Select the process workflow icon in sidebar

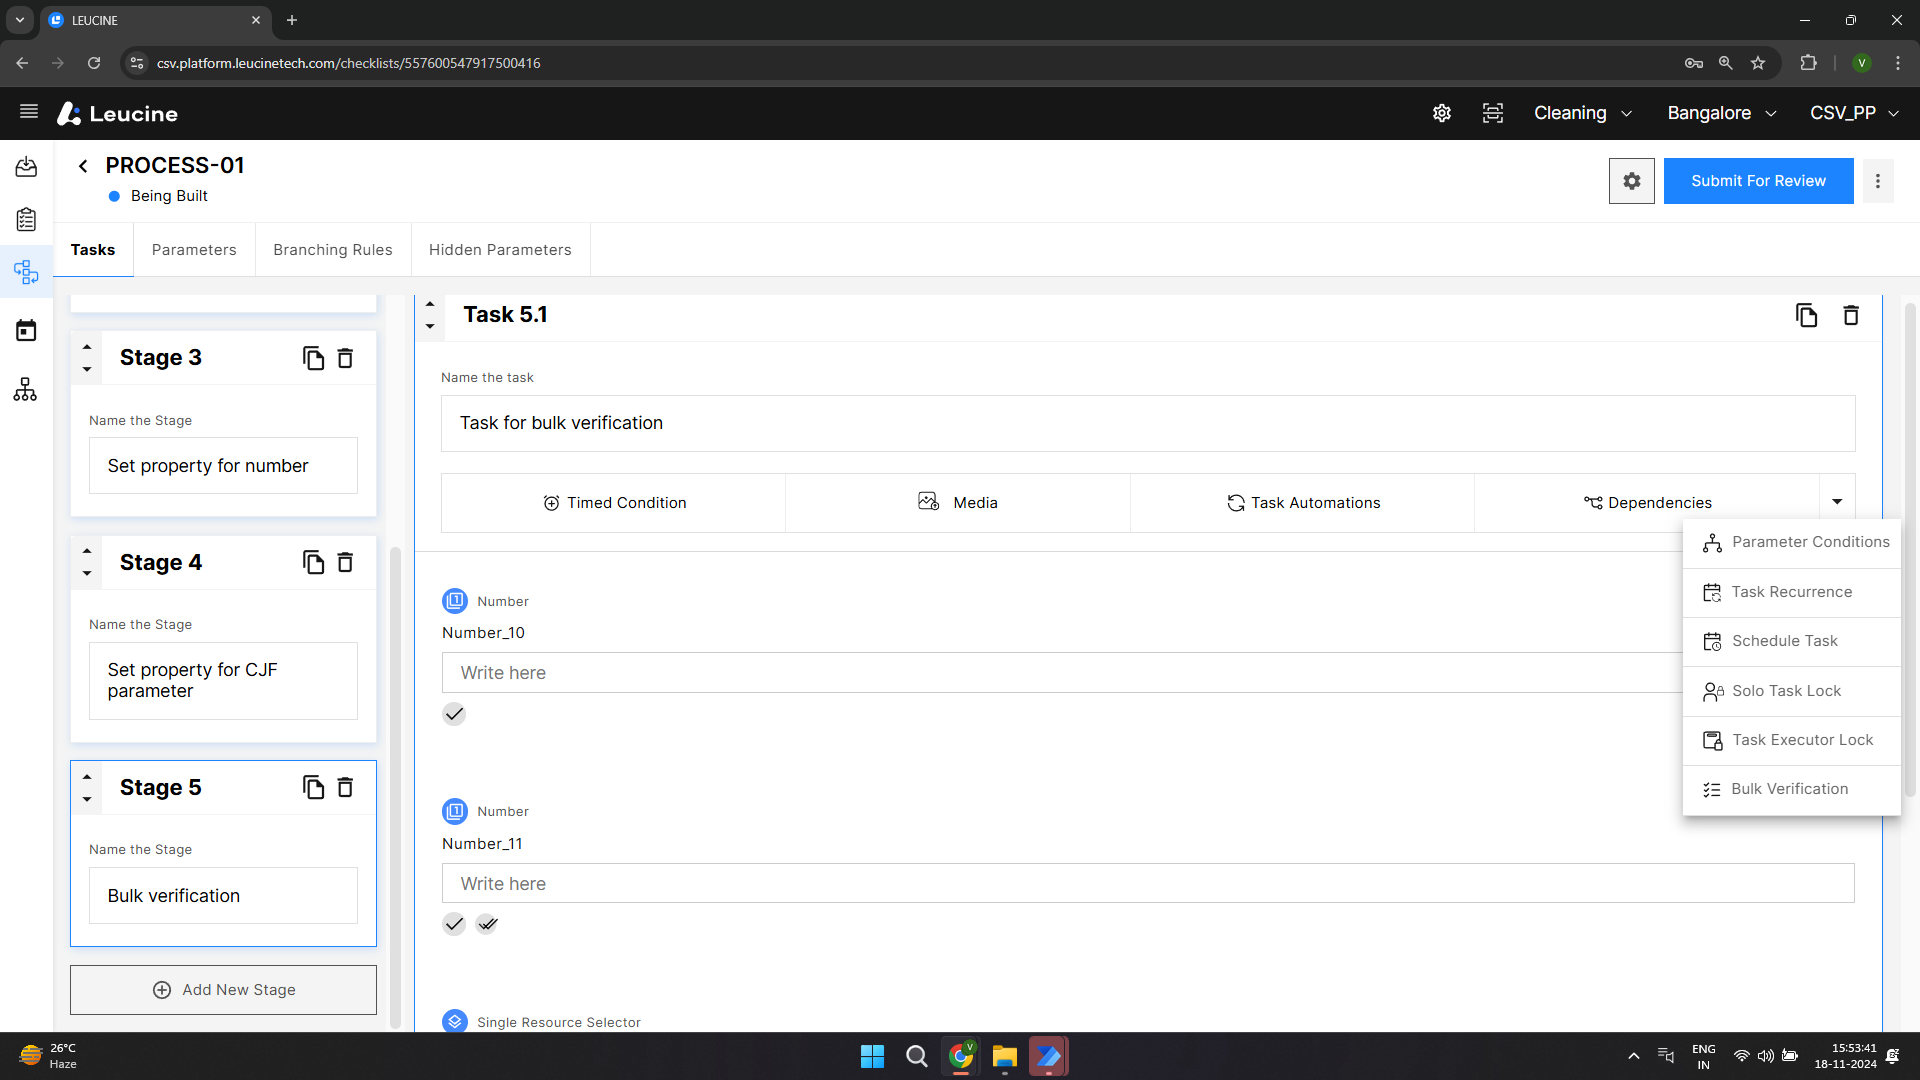(26, 272)
